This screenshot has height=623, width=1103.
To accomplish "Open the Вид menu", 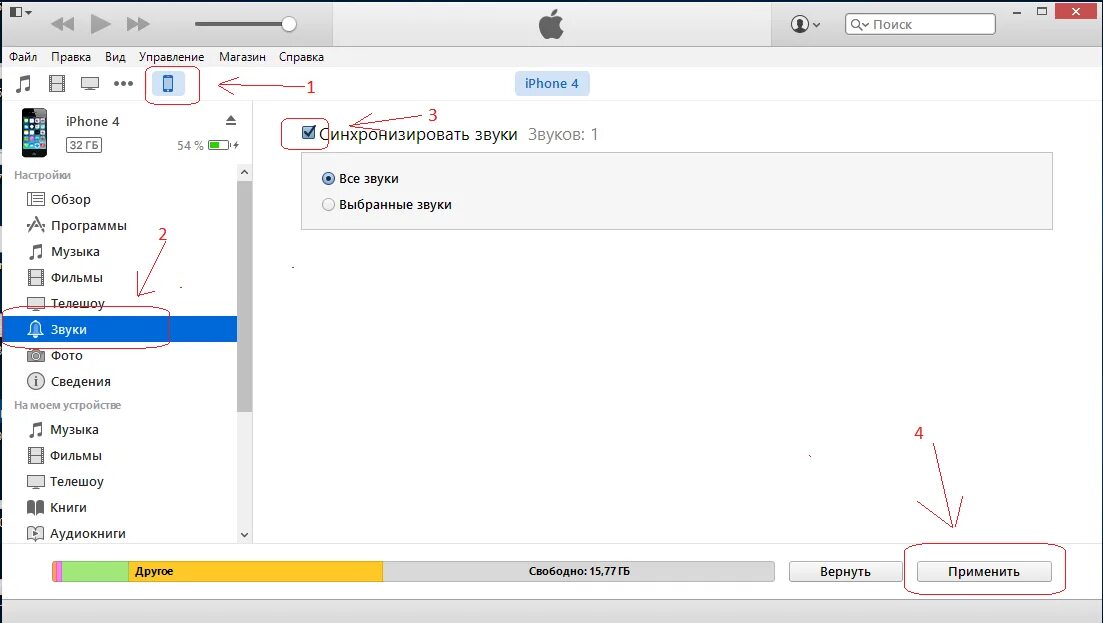I will coord(115,57).
